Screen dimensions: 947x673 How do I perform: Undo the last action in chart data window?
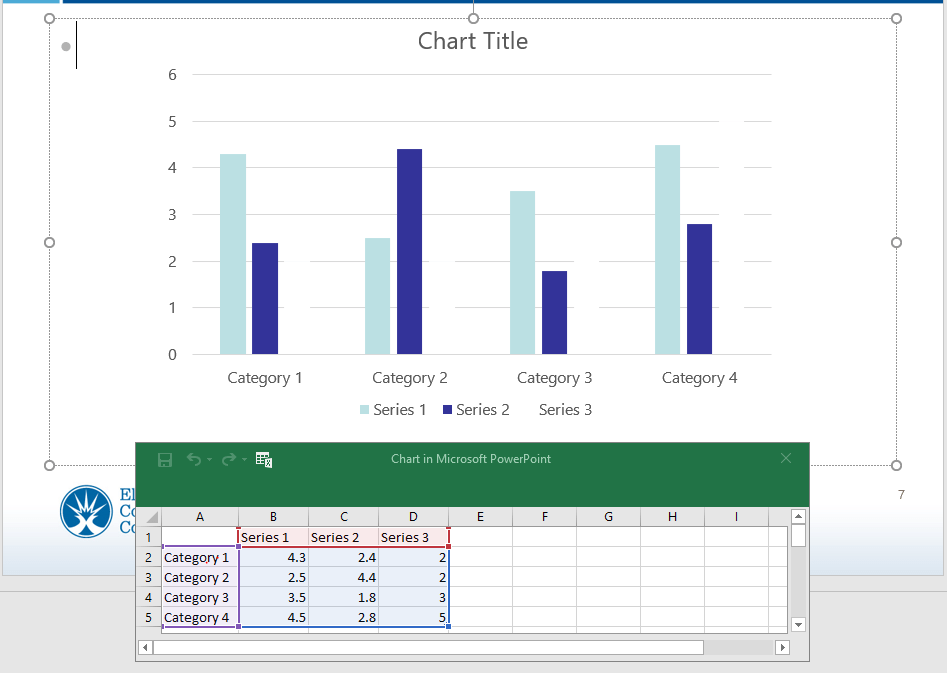click(194, 460)
